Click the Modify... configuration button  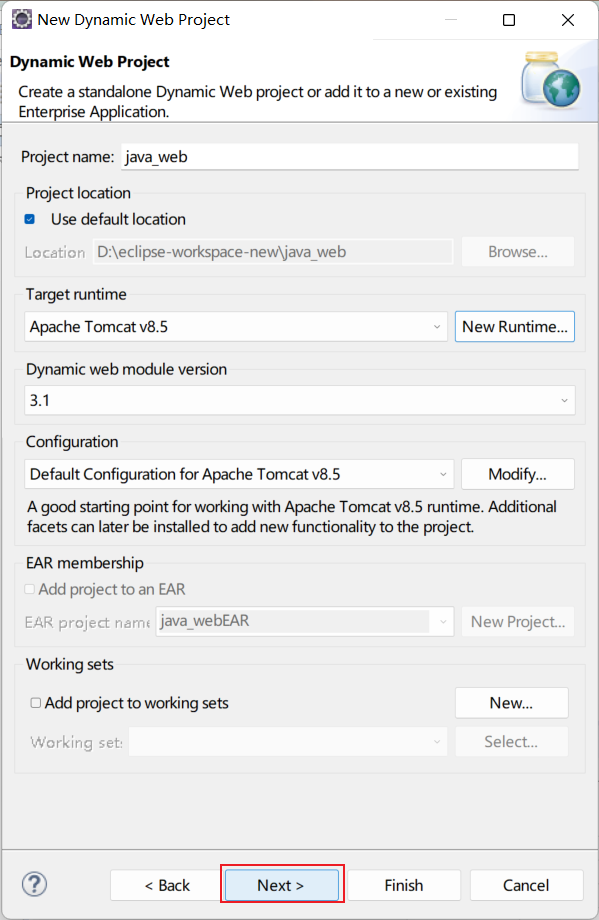518,474
